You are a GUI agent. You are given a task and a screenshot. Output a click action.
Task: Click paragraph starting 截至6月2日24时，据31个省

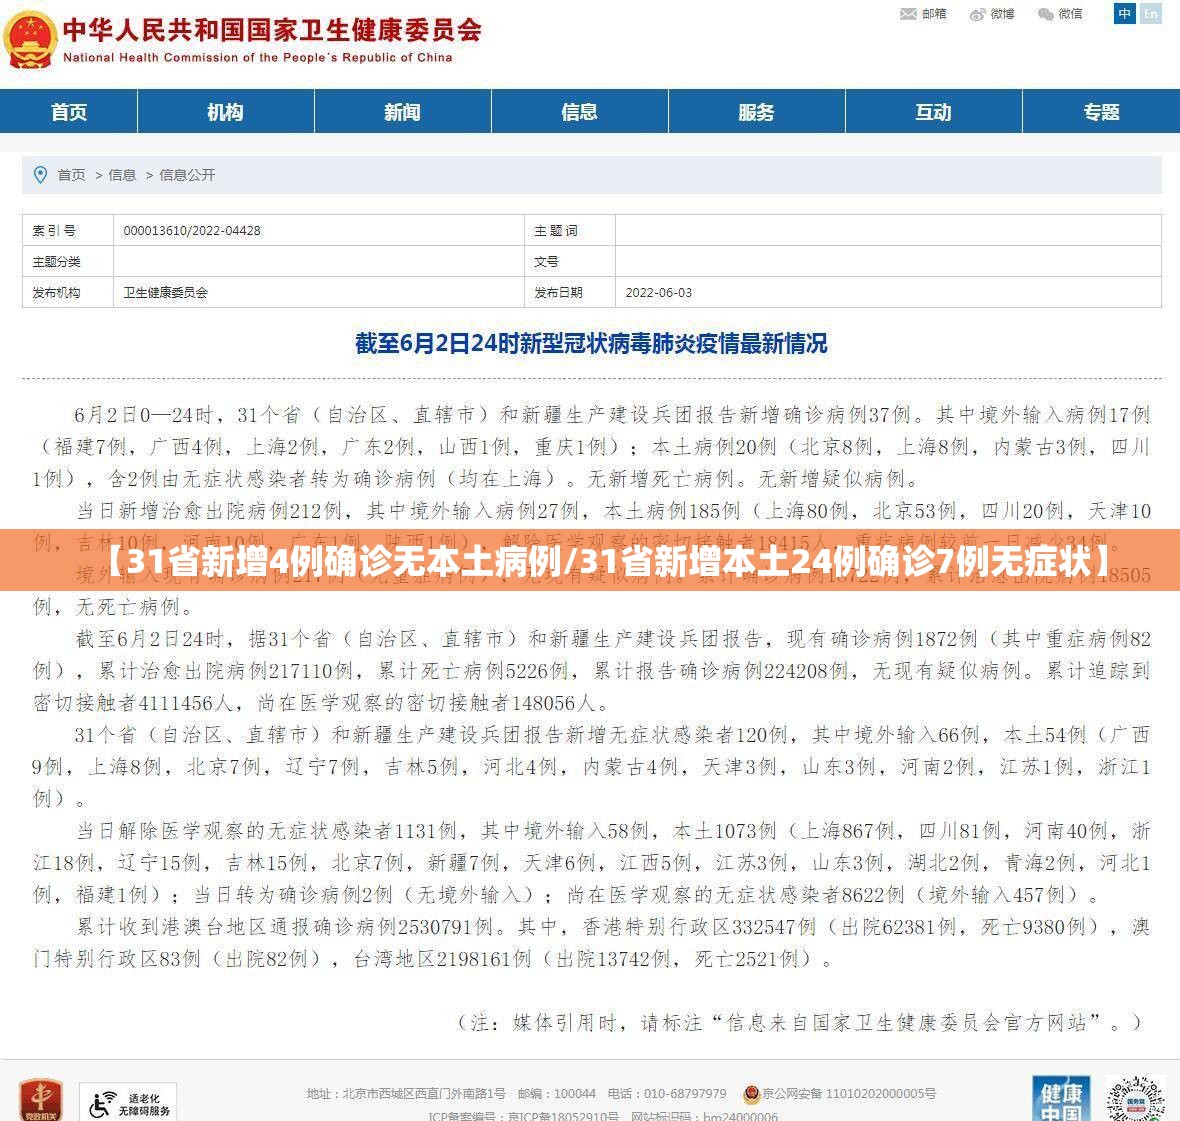(591, 670)
